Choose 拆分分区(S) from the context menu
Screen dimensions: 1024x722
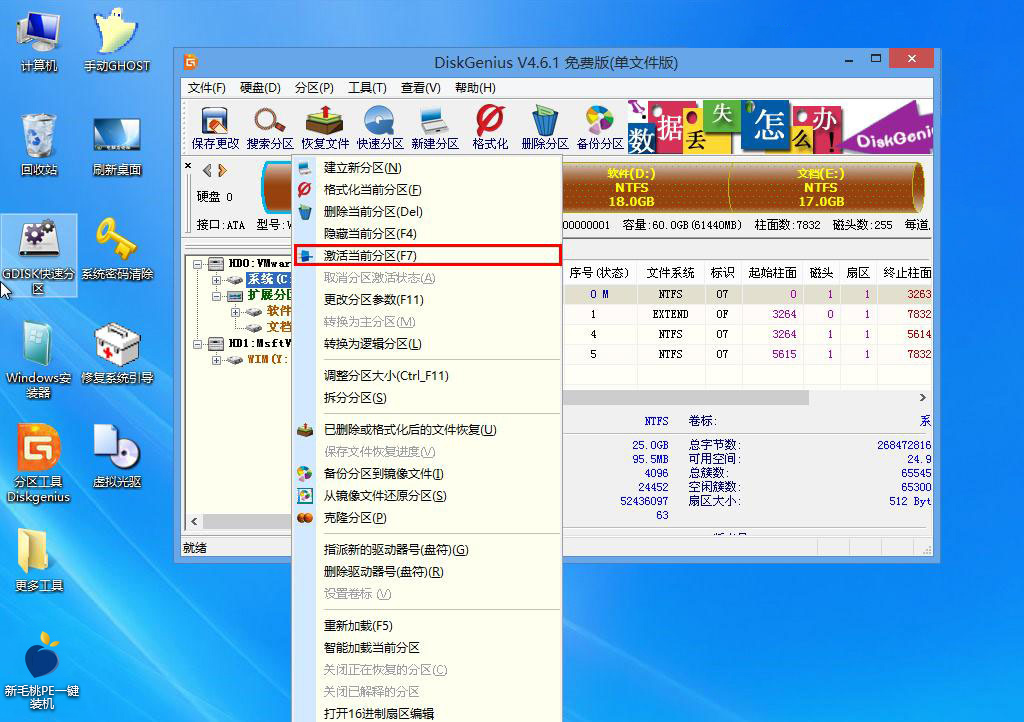tap(428, 398)
